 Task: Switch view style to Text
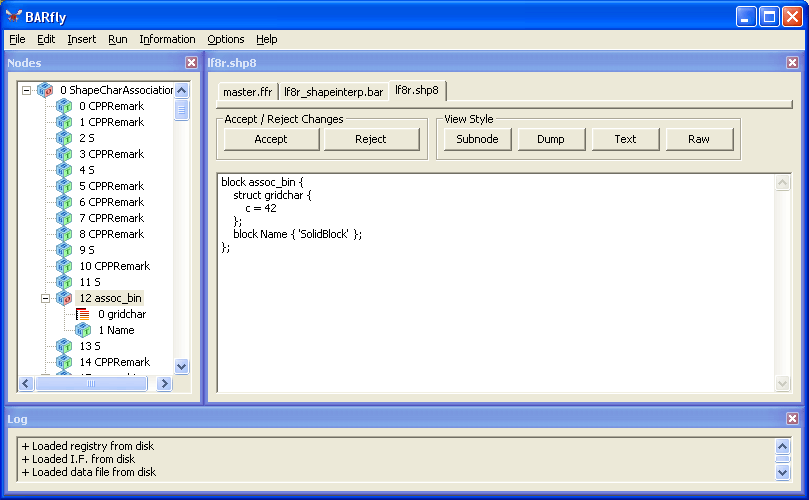pyautogui.click(x=625, y=139)
